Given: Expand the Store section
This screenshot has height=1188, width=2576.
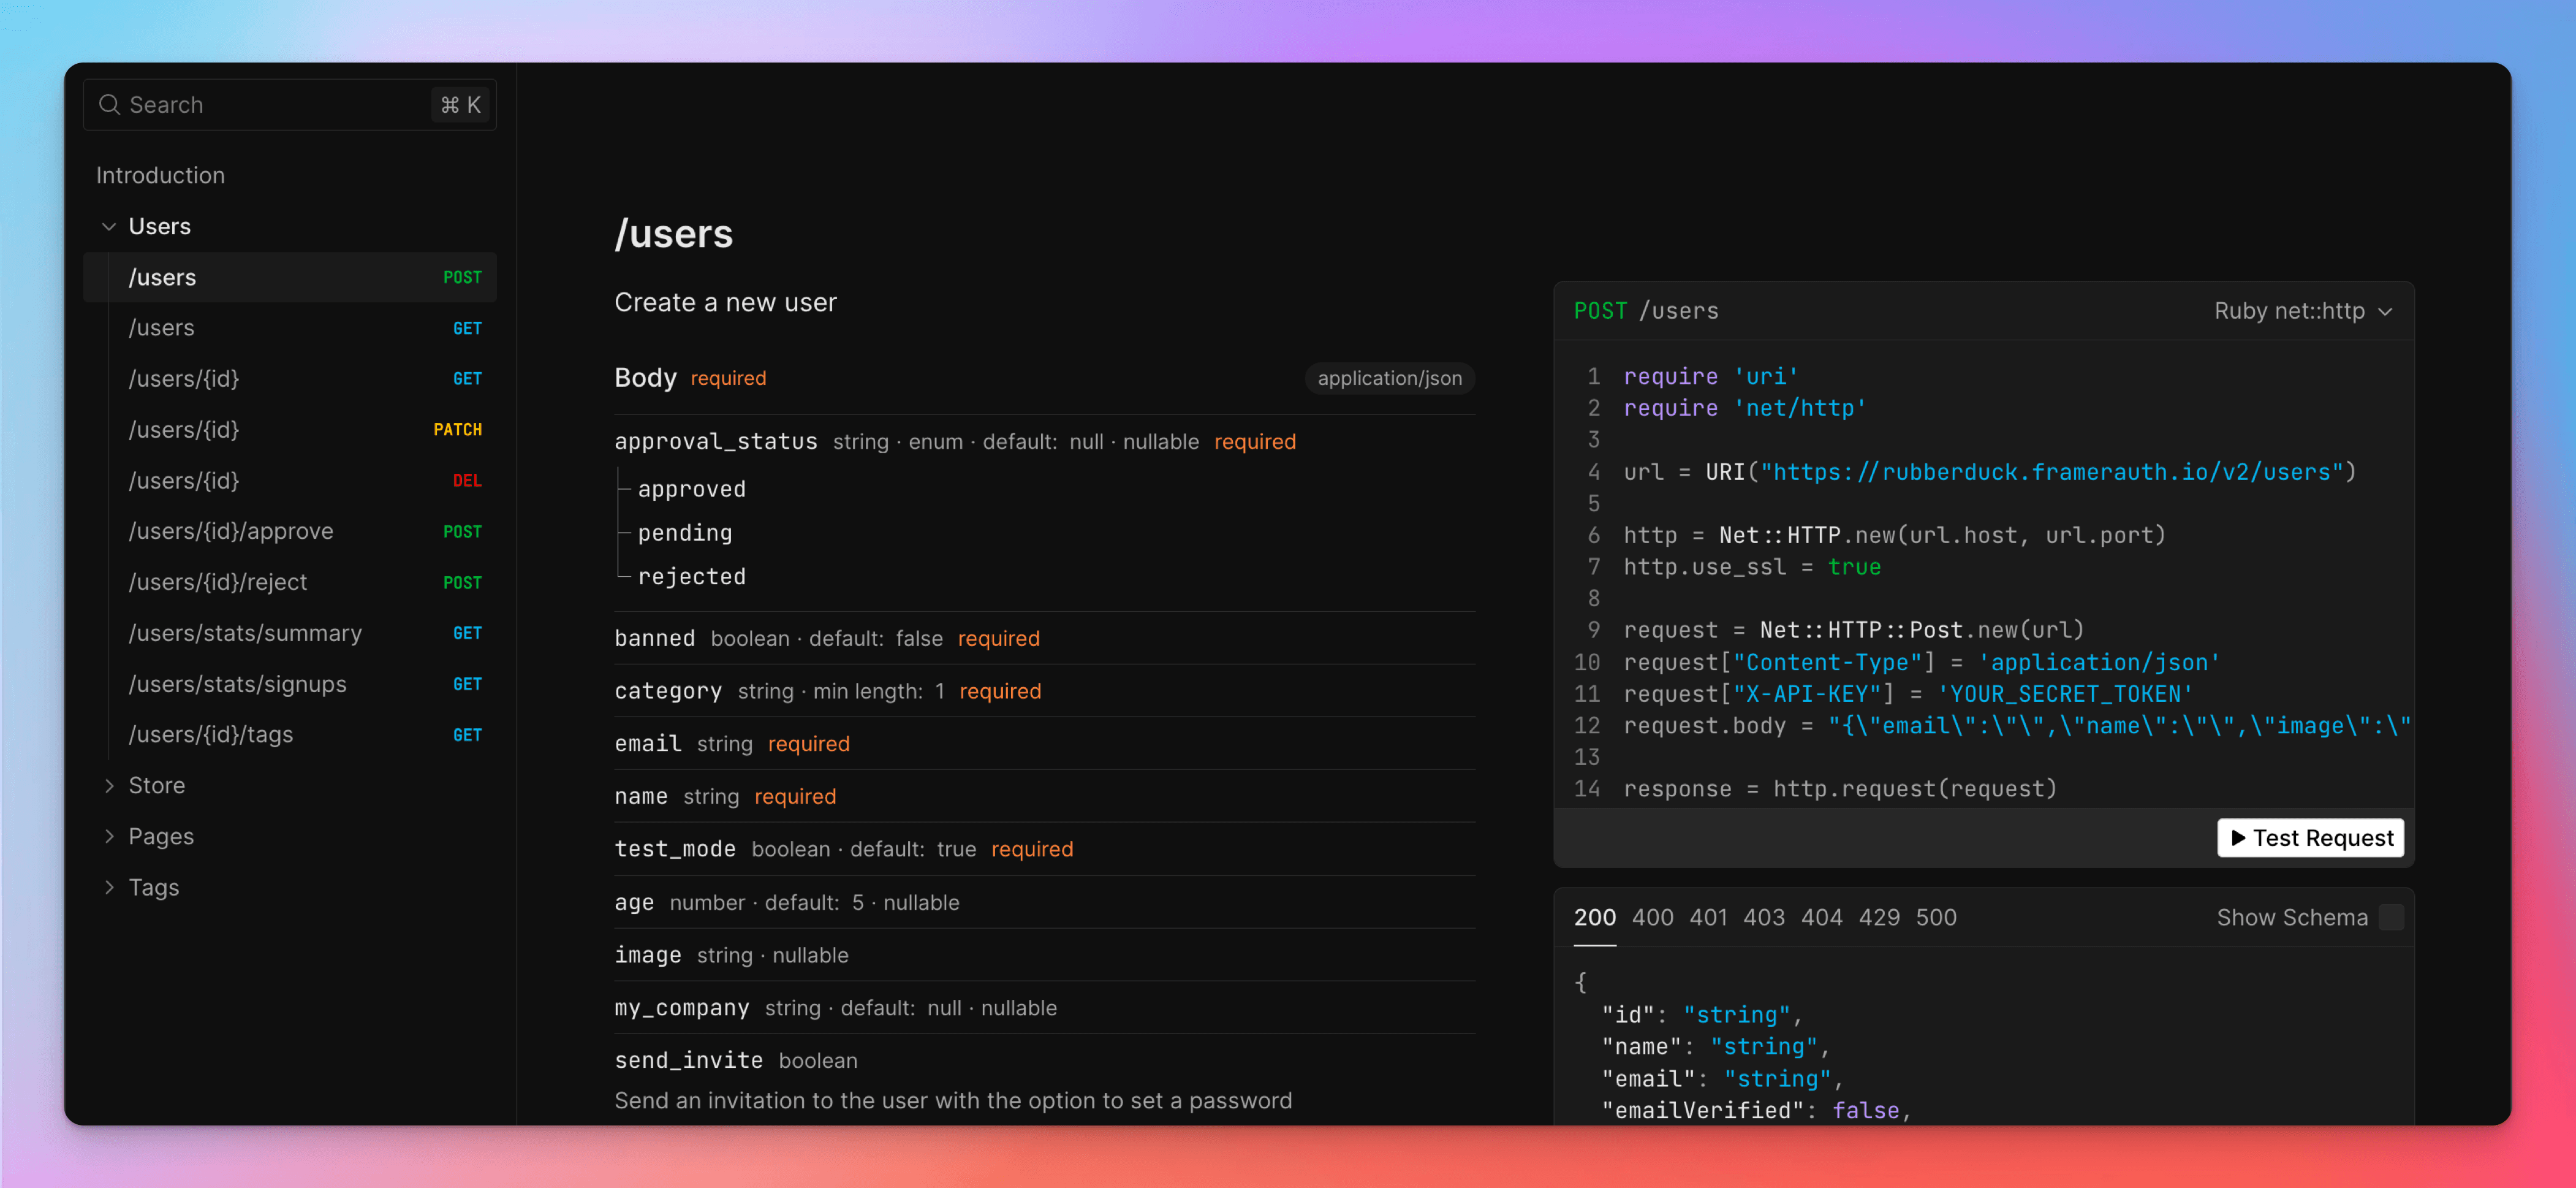Looking at the screenshot, I should point(109,786).
